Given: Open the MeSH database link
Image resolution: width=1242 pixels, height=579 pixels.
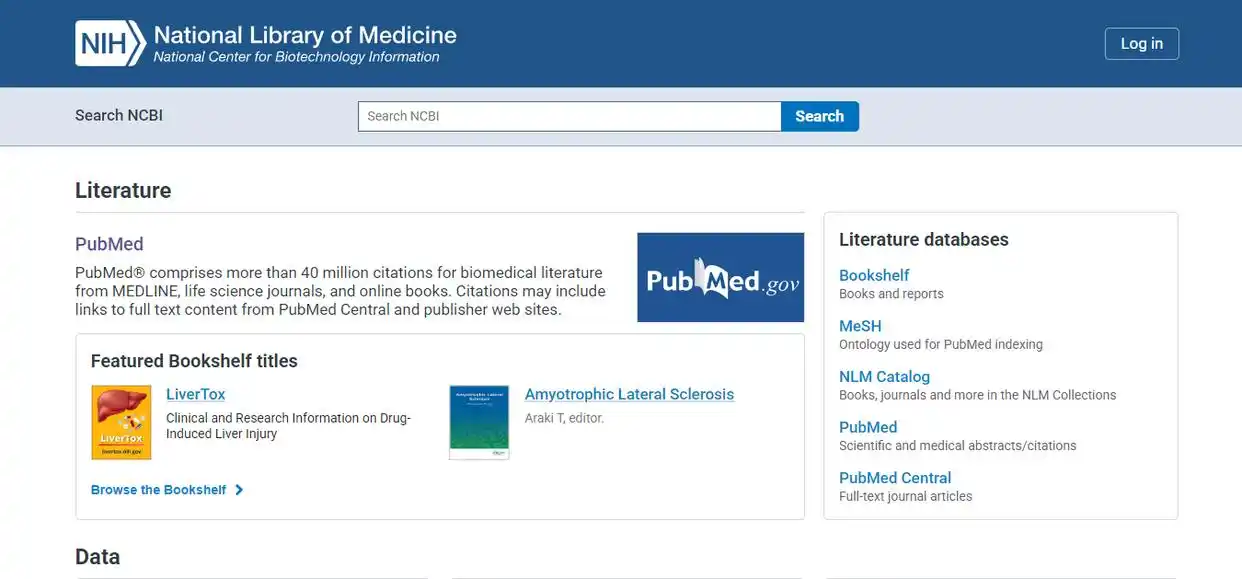Looking at the screenshot, I should (860, 326).
